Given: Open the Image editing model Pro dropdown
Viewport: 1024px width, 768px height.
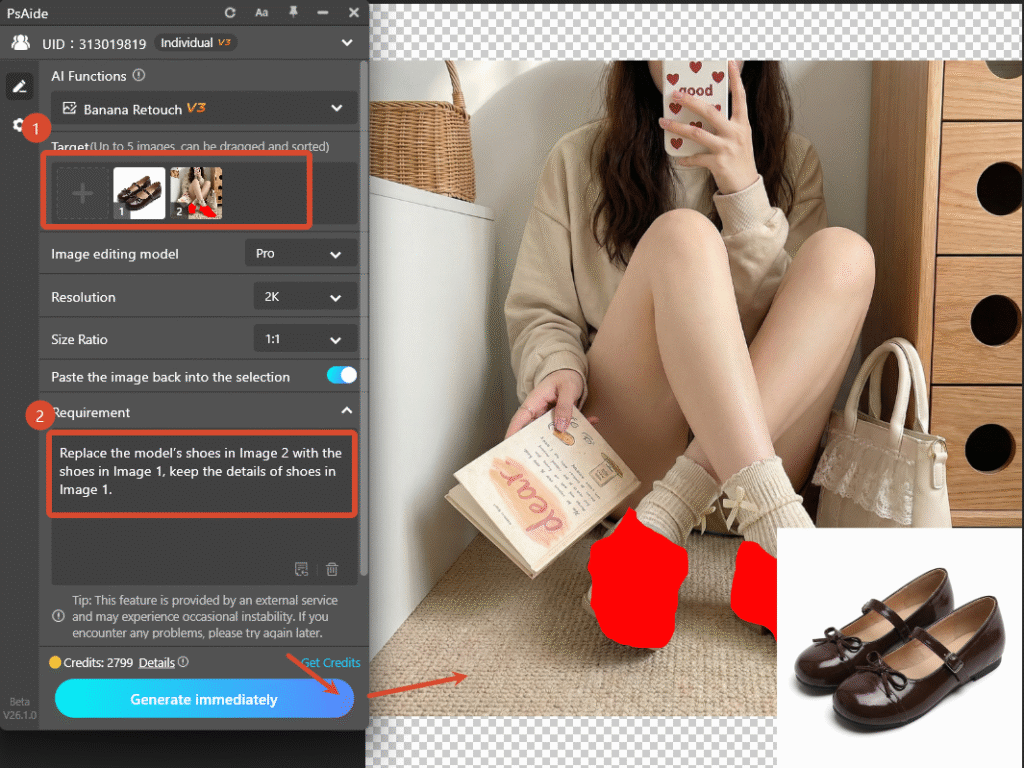Looking at the screenshot, I should [300, 254].
